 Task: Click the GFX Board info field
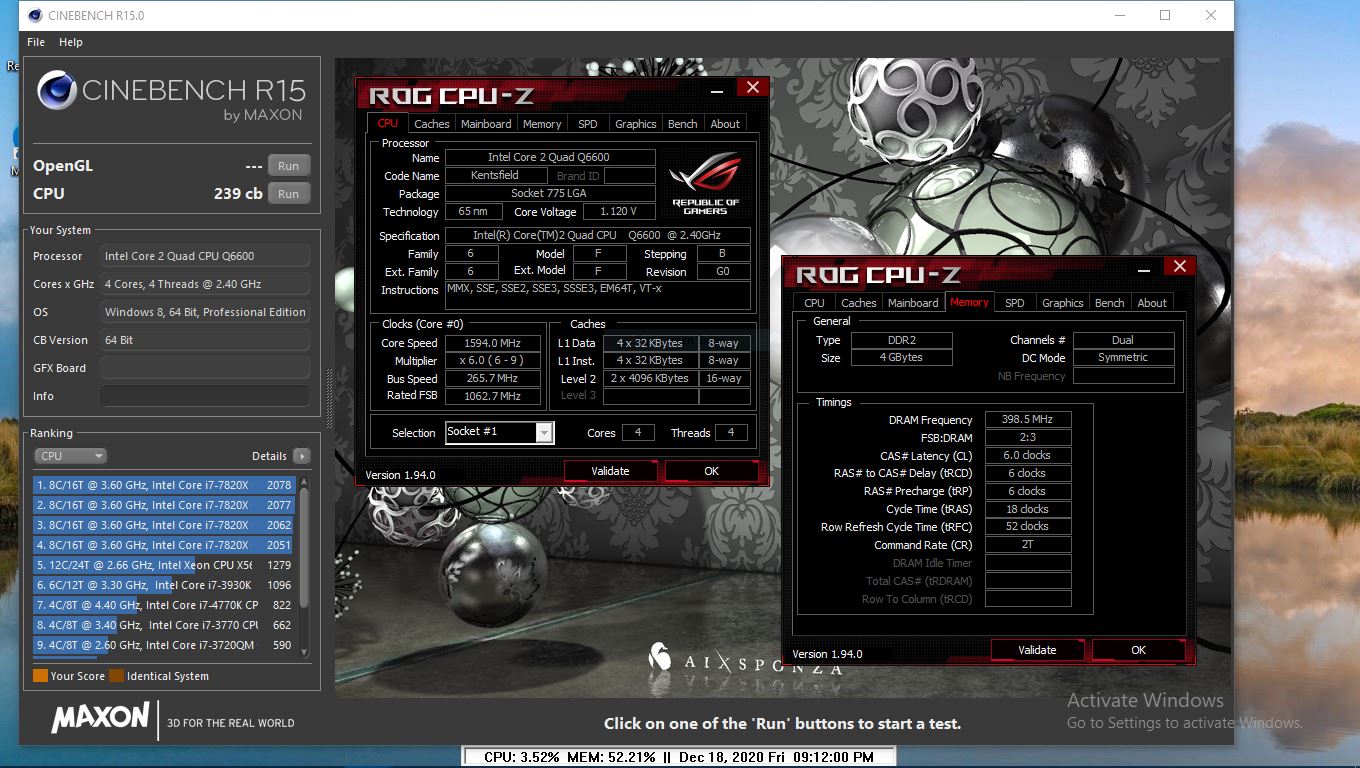tap(204, 368)
